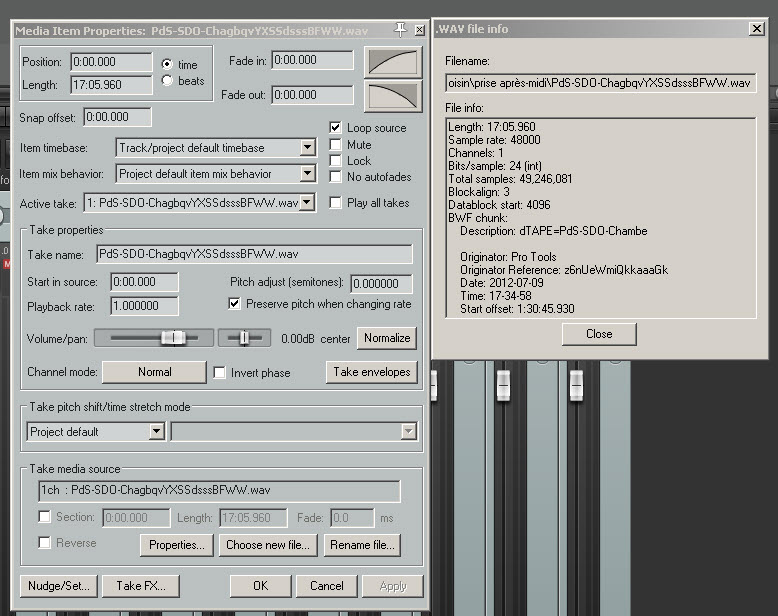The height and width of the screenshot is (616, 778).
Task: Tick Preserve pitch when changing rate
Action: (x=235, y=304)
